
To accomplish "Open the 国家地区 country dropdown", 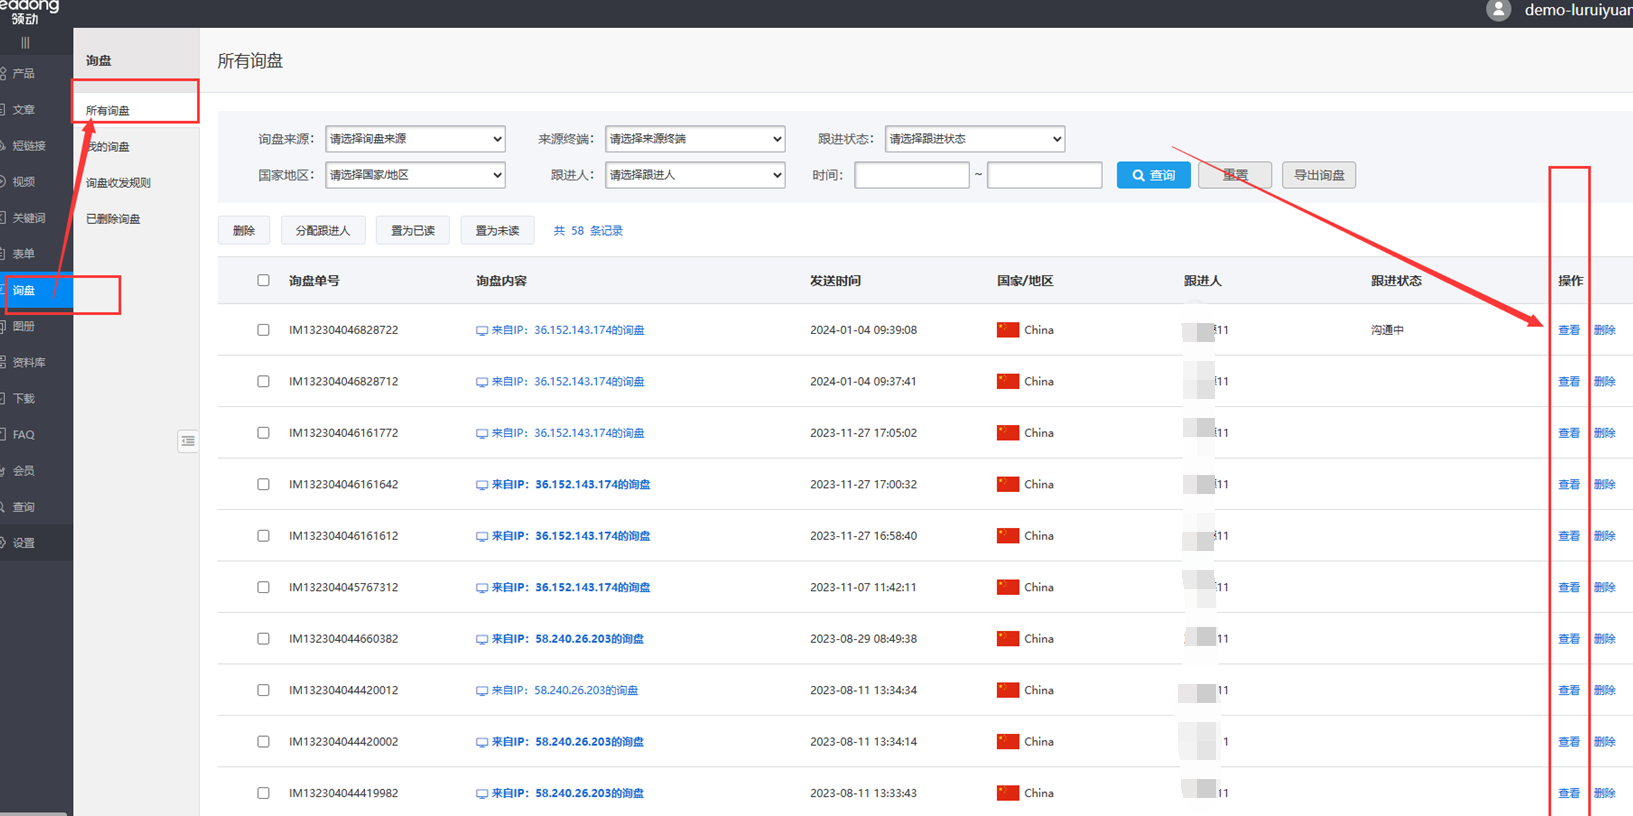I will click(x=415, y=175).
